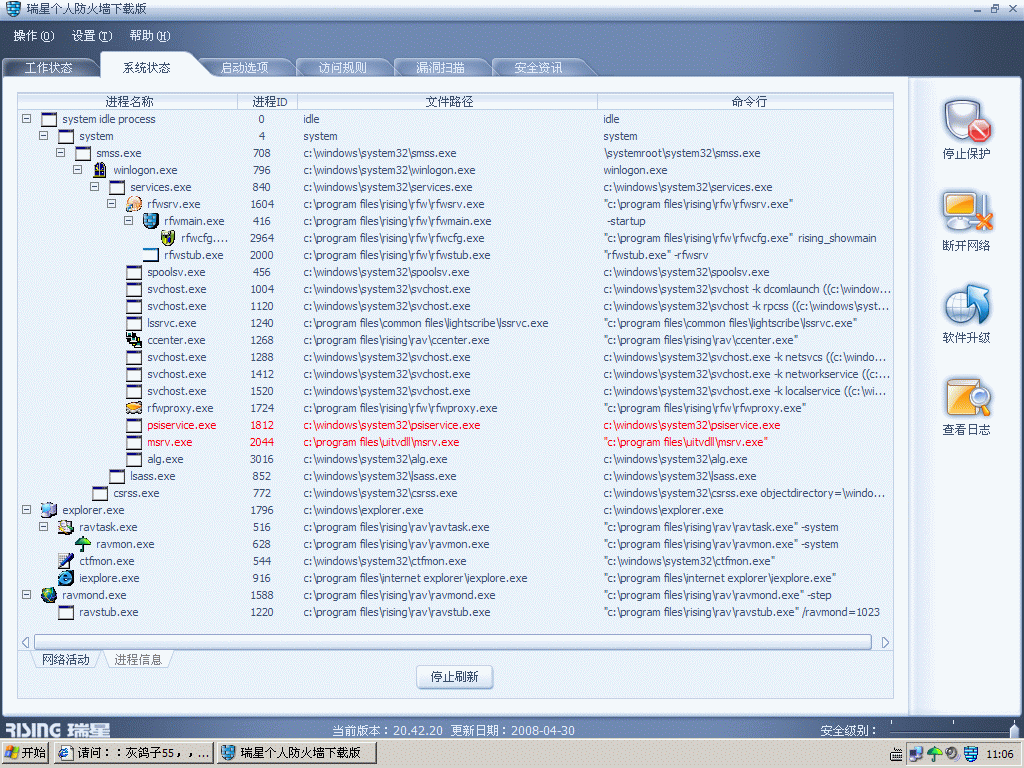Sort by the 文件路径 column header
The width and height of the screenshot is (1024, 768).
tap(449, 101)
